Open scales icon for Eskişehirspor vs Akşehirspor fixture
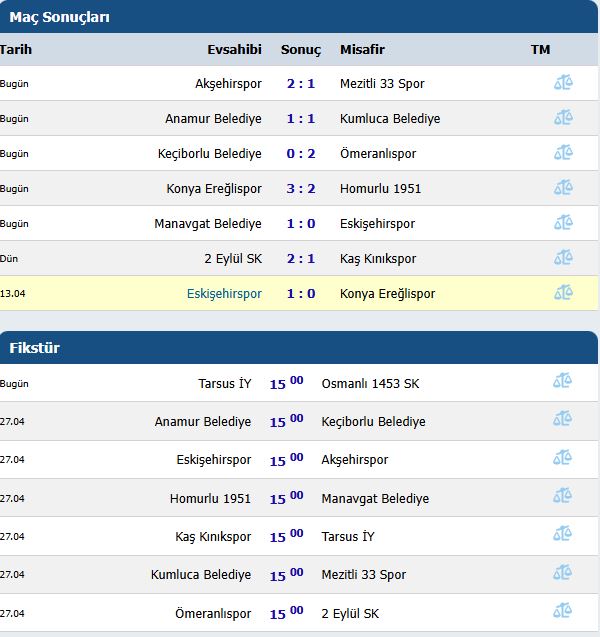The image size is (600, 637). click(563, 457)
